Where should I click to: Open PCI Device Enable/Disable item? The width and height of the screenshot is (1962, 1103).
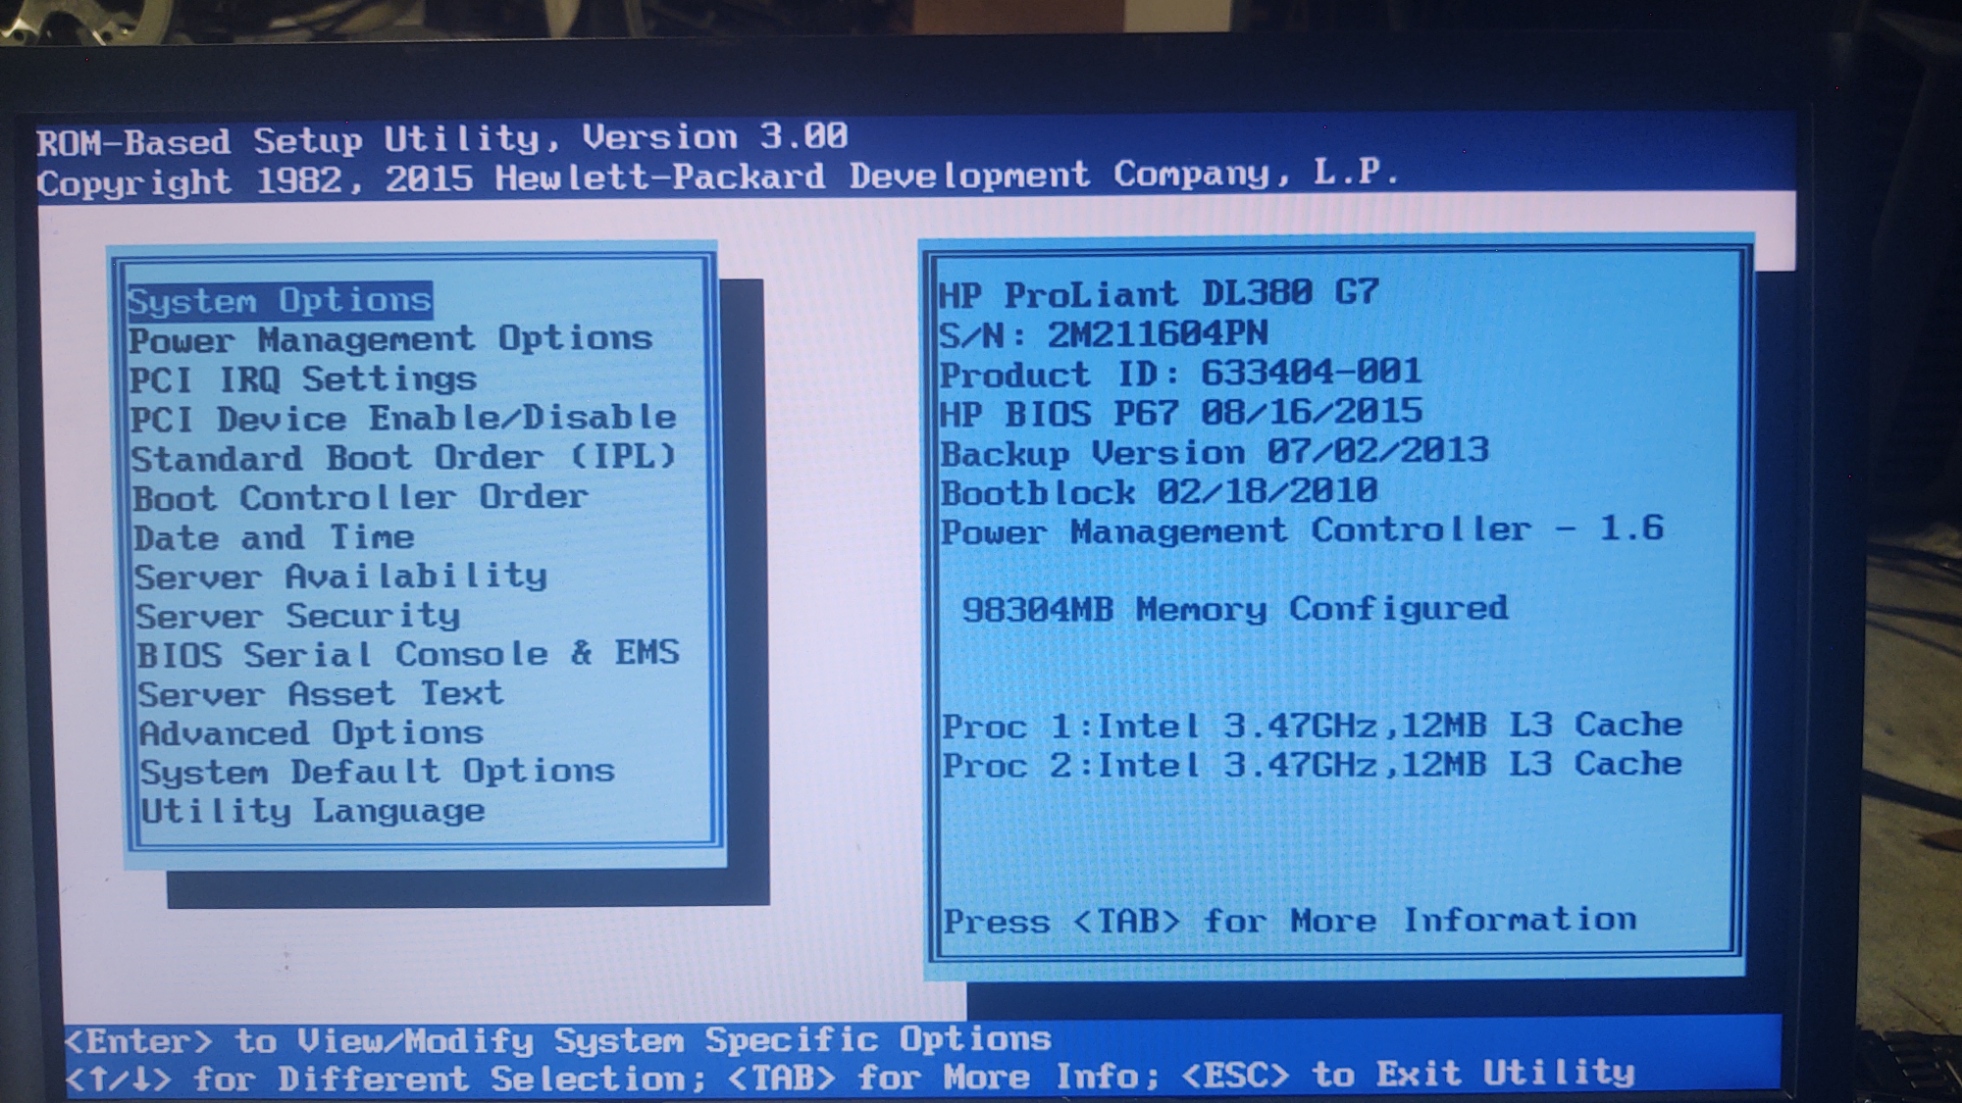click(x=403, y=418)
